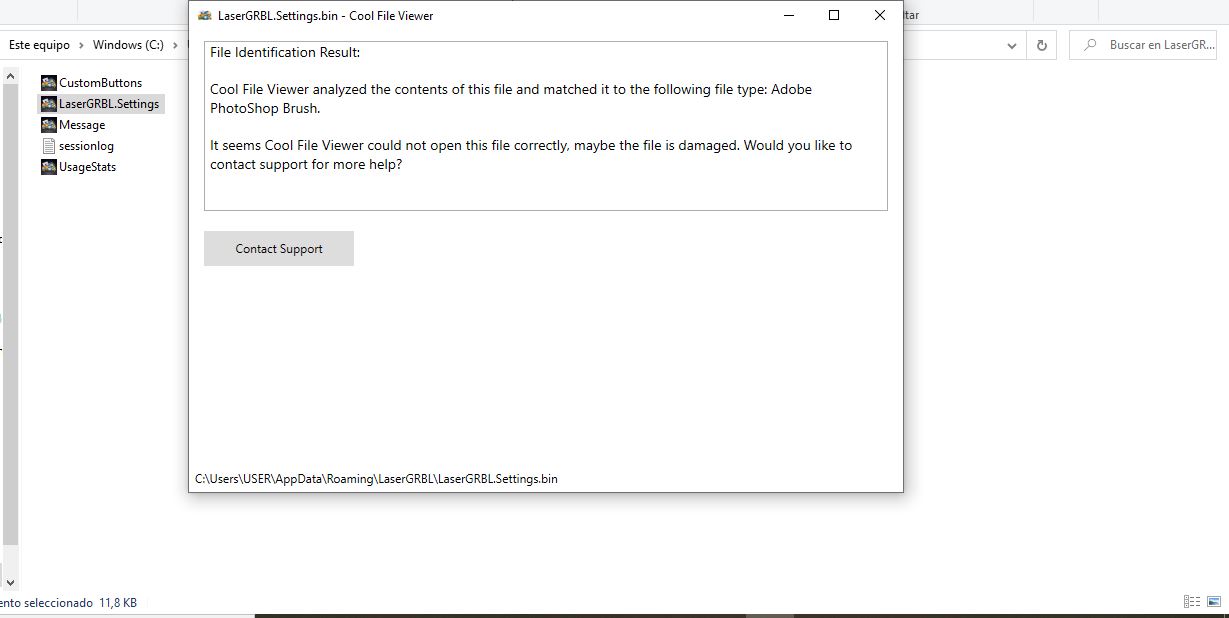1229x618 pixels.
Task: Click the sessionlog text document icon
Action: point(49,145)
